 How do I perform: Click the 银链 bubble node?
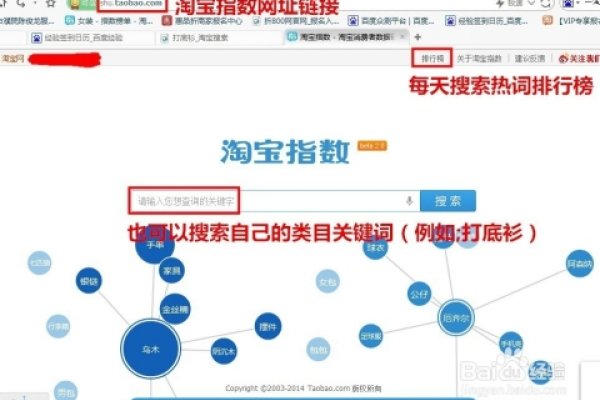(89, 281)
